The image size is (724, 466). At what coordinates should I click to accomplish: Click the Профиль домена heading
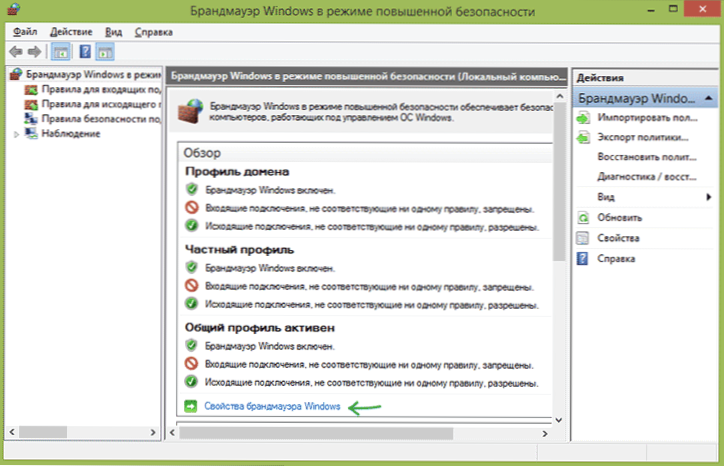coord(237,172)
